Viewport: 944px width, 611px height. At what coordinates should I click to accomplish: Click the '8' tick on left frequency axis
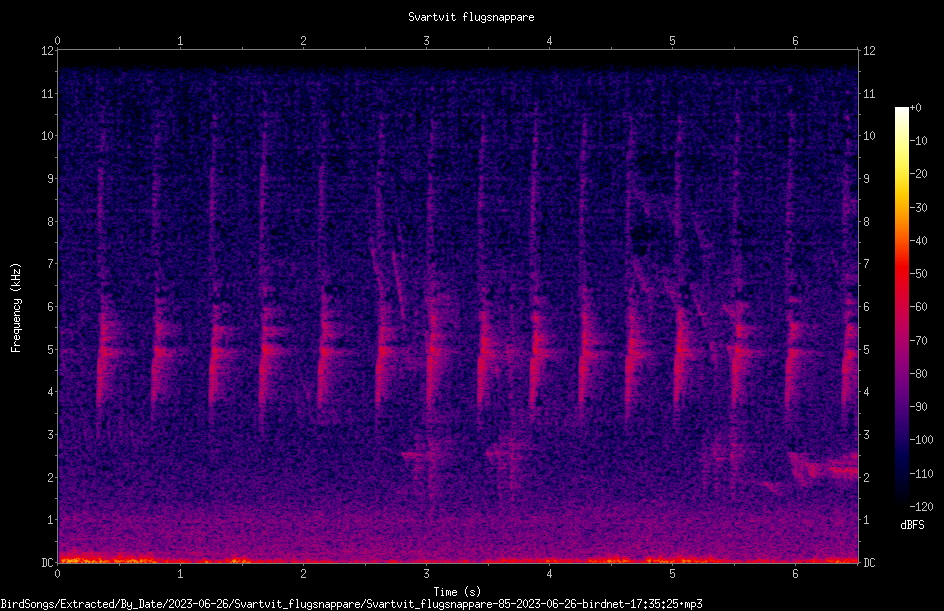click(x=51, y=221)
